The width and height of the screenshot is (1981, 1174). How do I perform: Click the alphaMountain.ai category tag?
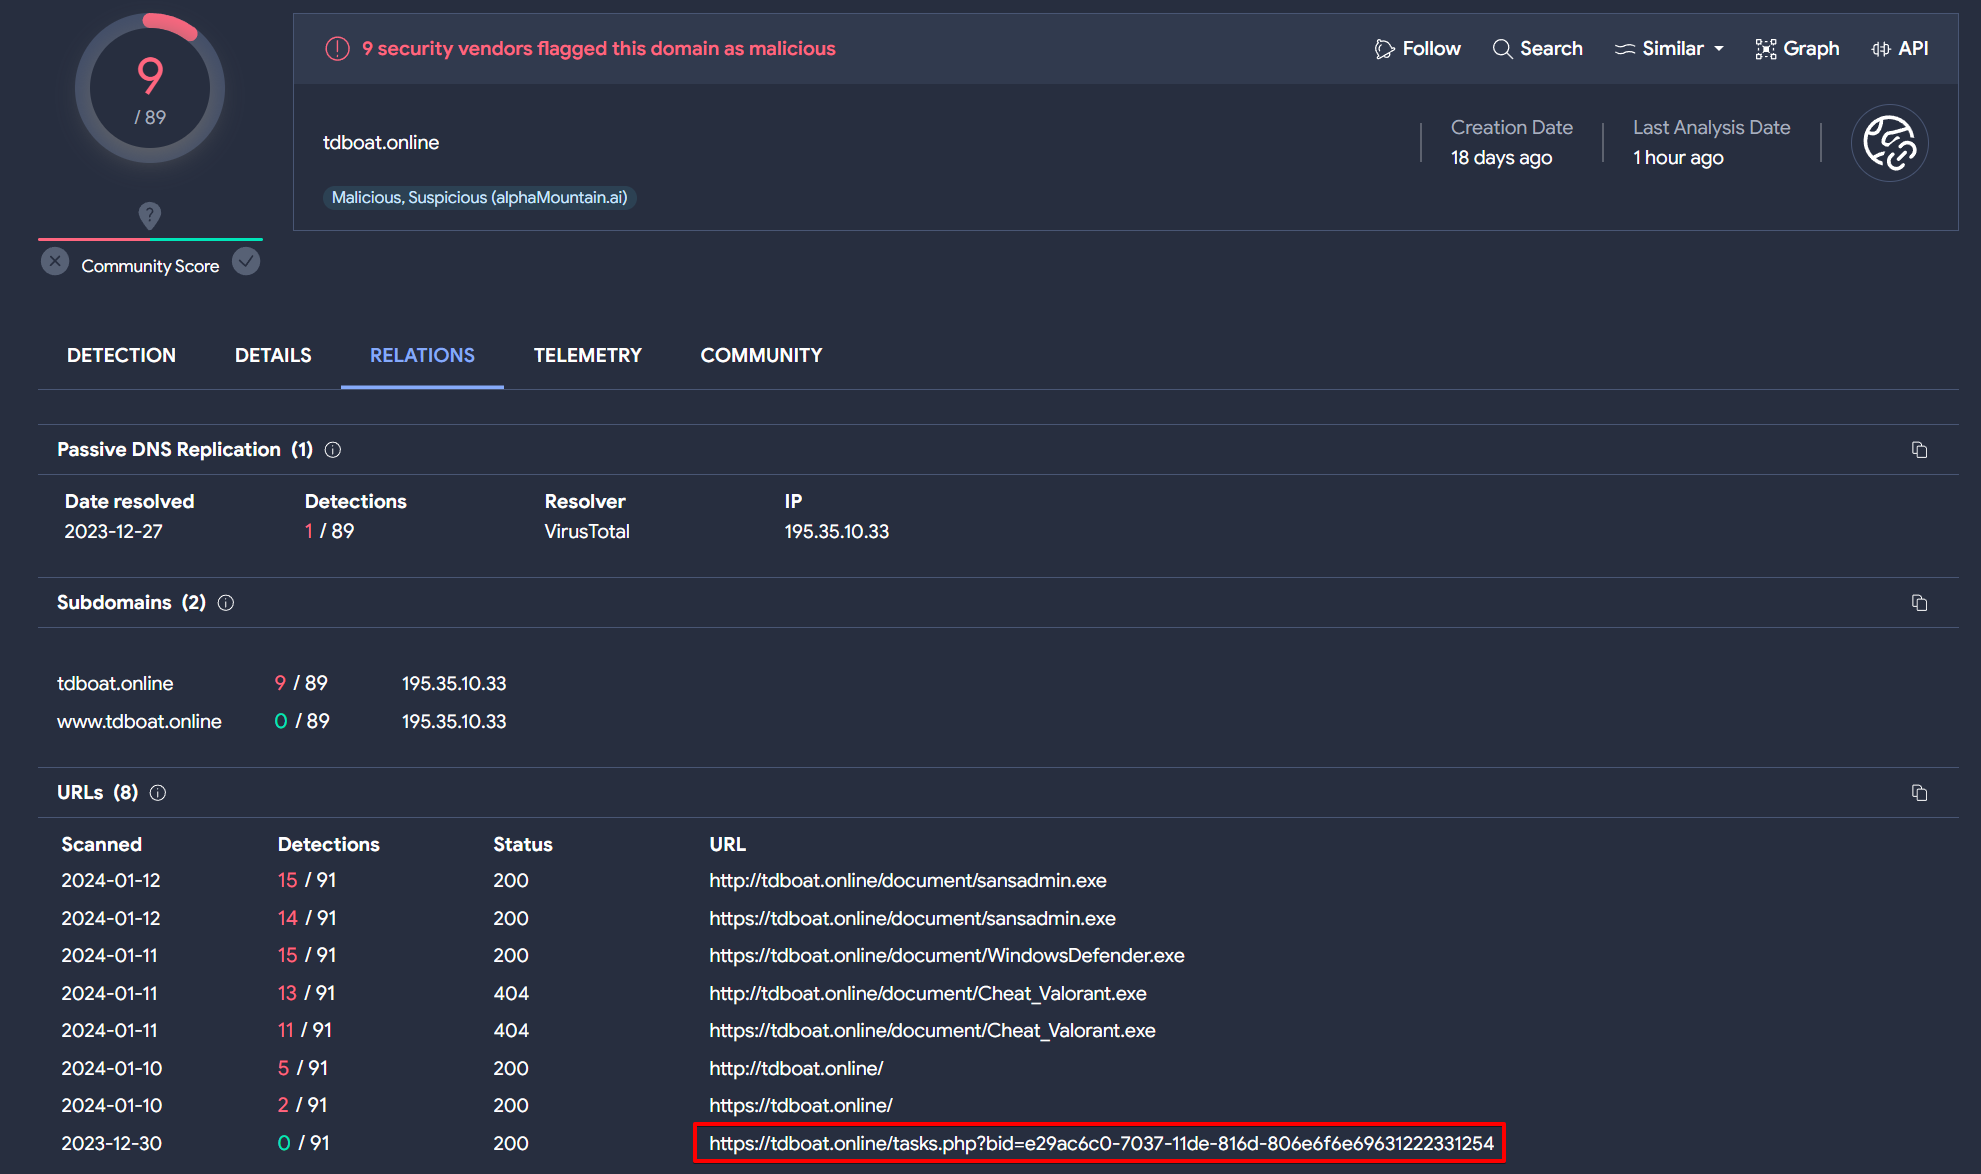click(479, 198)
